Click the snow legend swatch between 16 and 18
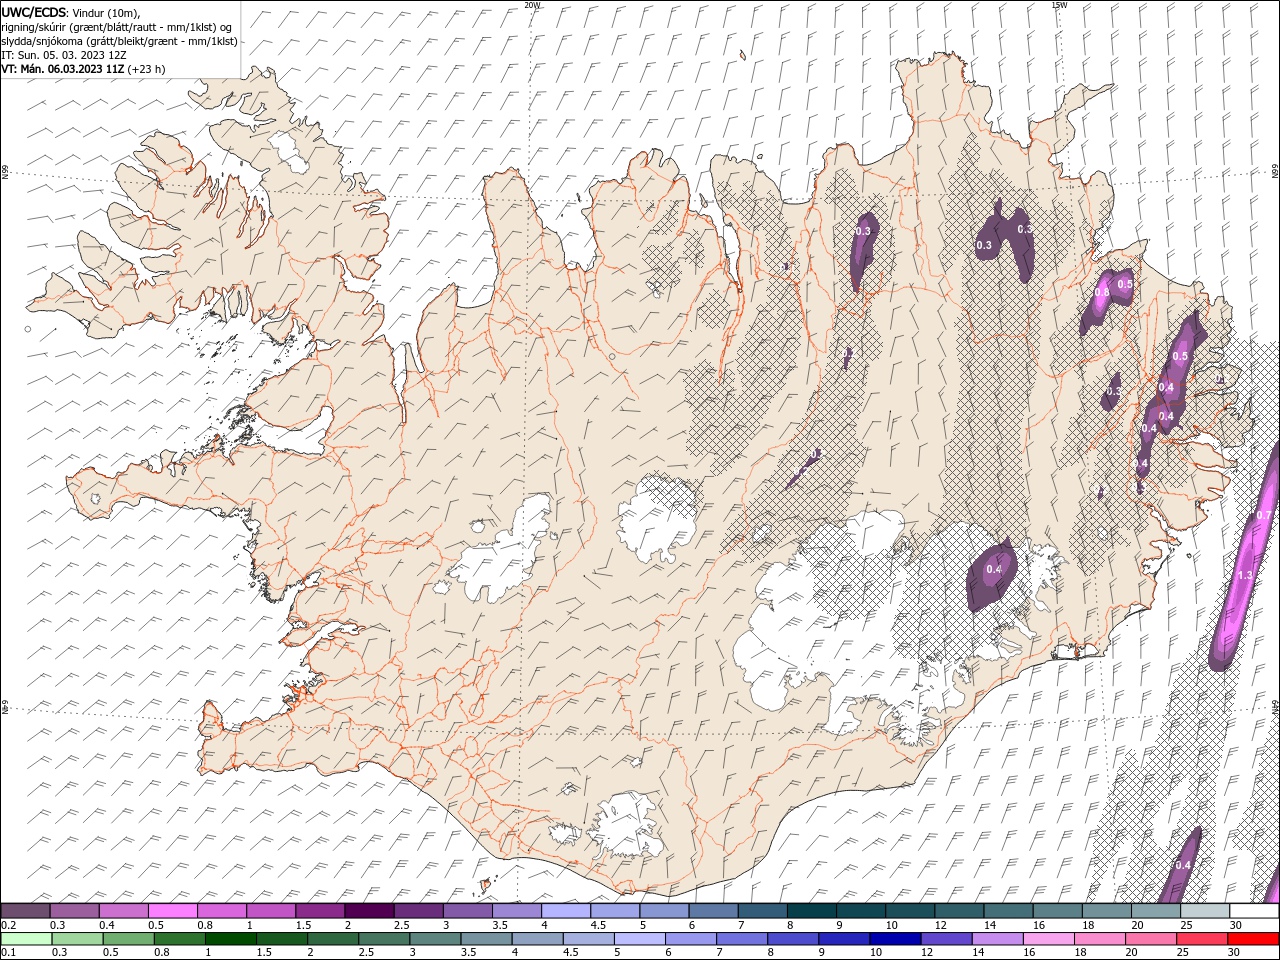 tap(1058, 911)
